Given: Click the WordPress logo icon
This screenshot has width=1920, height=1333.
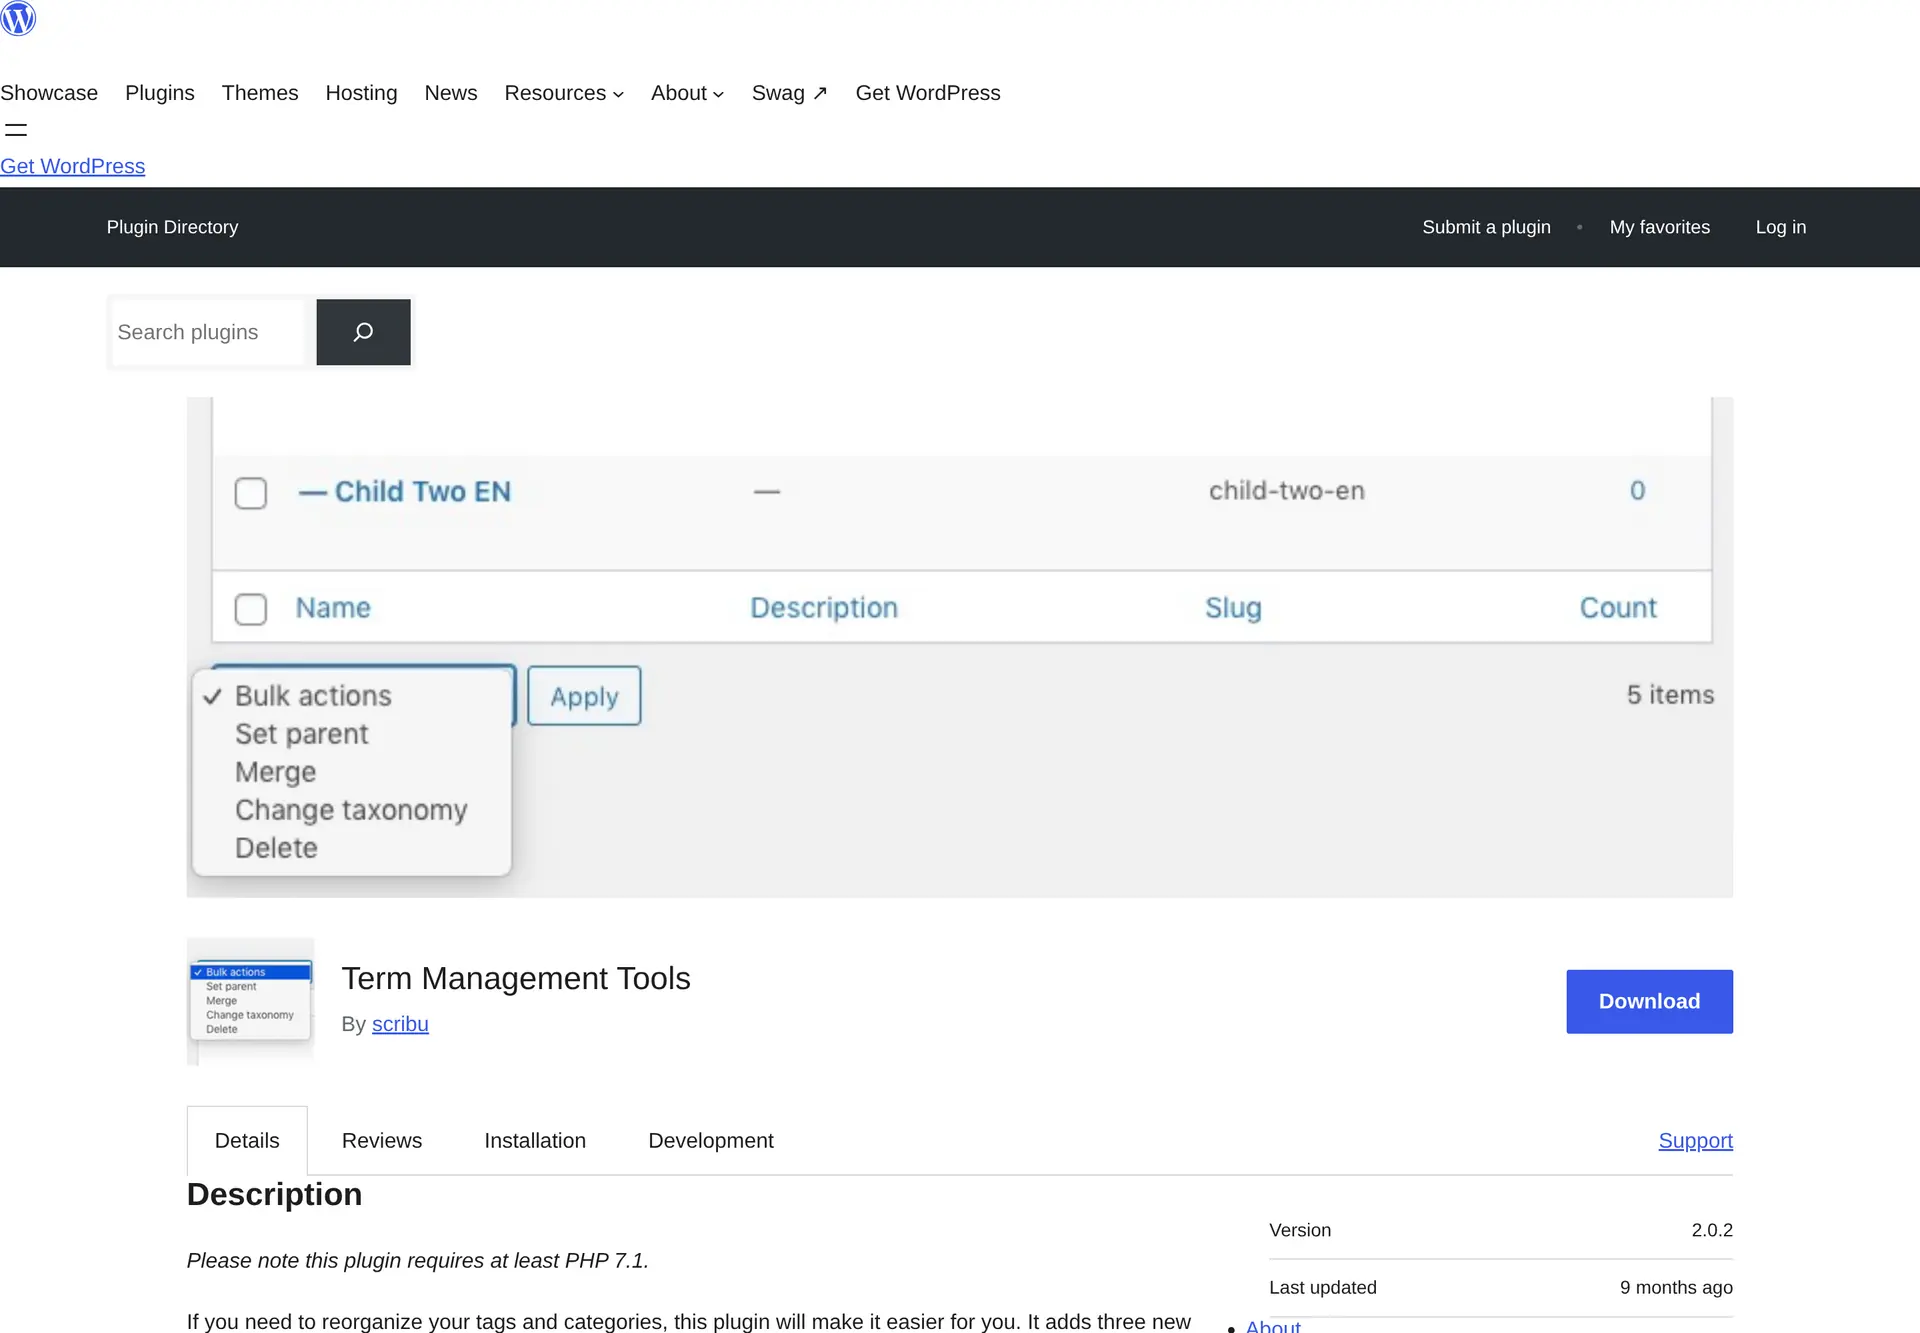Looking at the screenshot, I should click(x=18, y=18).
